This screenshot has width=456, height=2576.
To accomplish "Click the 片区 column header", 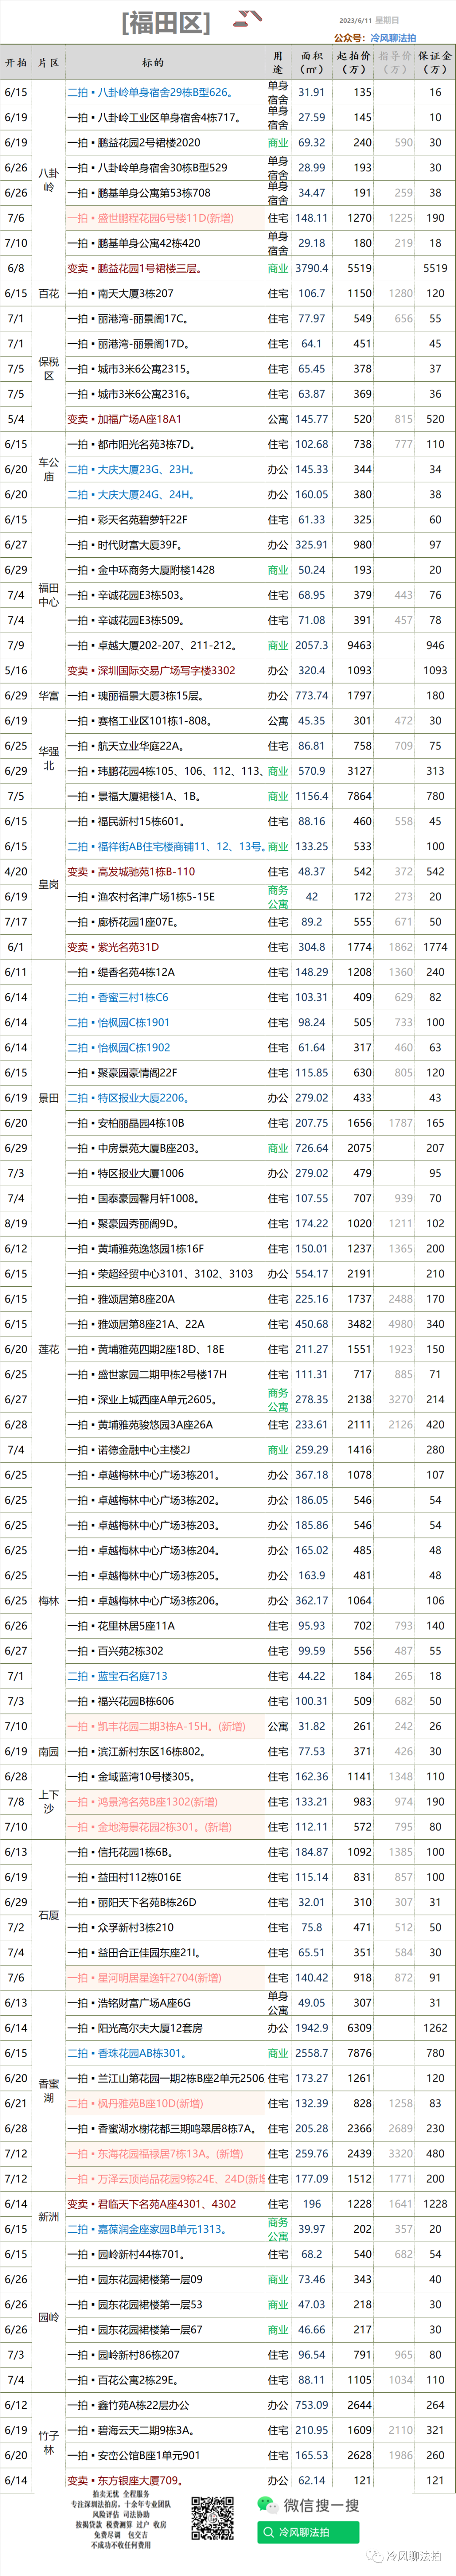I will pos(48,62).
